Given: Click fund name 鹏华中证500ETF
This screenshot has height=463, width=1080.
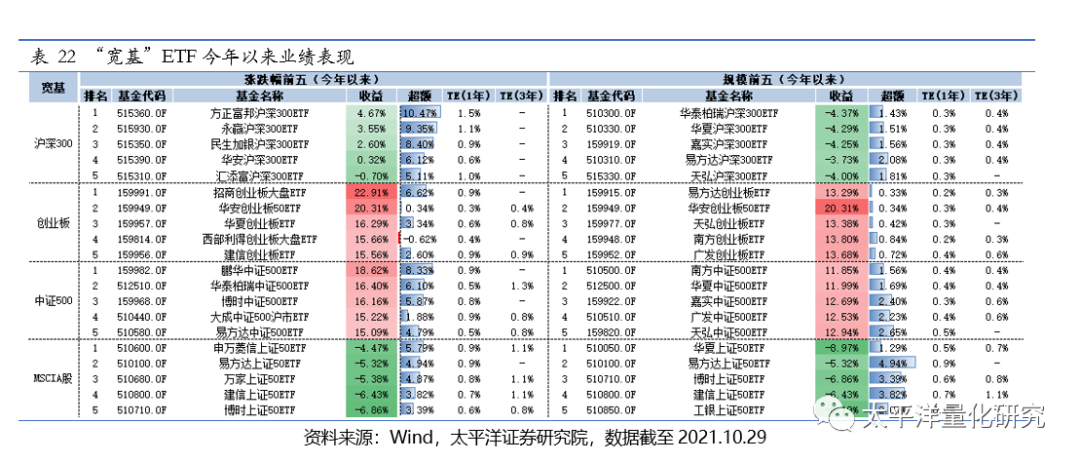Looking at the screenshot, I should (260, 271).
